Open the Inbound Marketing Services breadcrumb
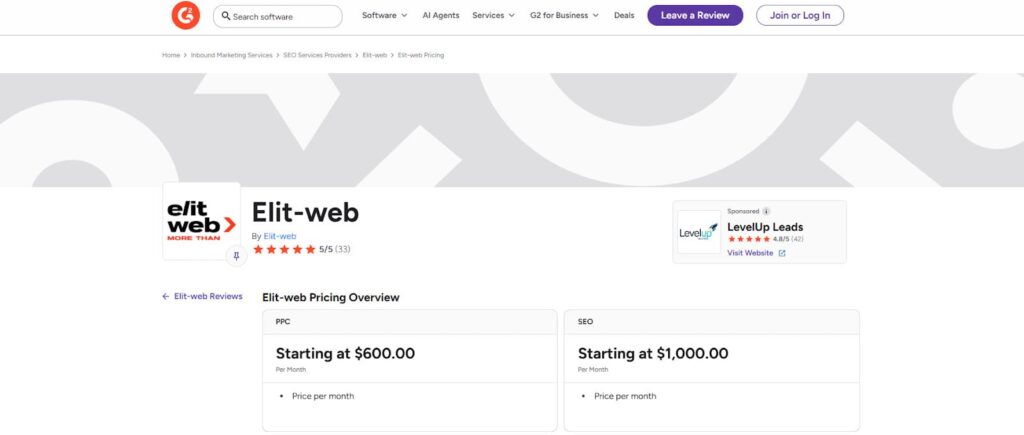Viewport: 1024px width, 435px height. 231,55
